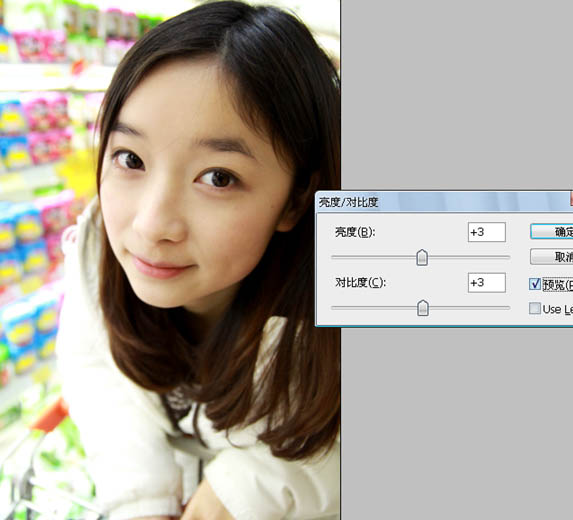
Task: Toggle the 预览 preview checkbox
Action: pos(535,284)
